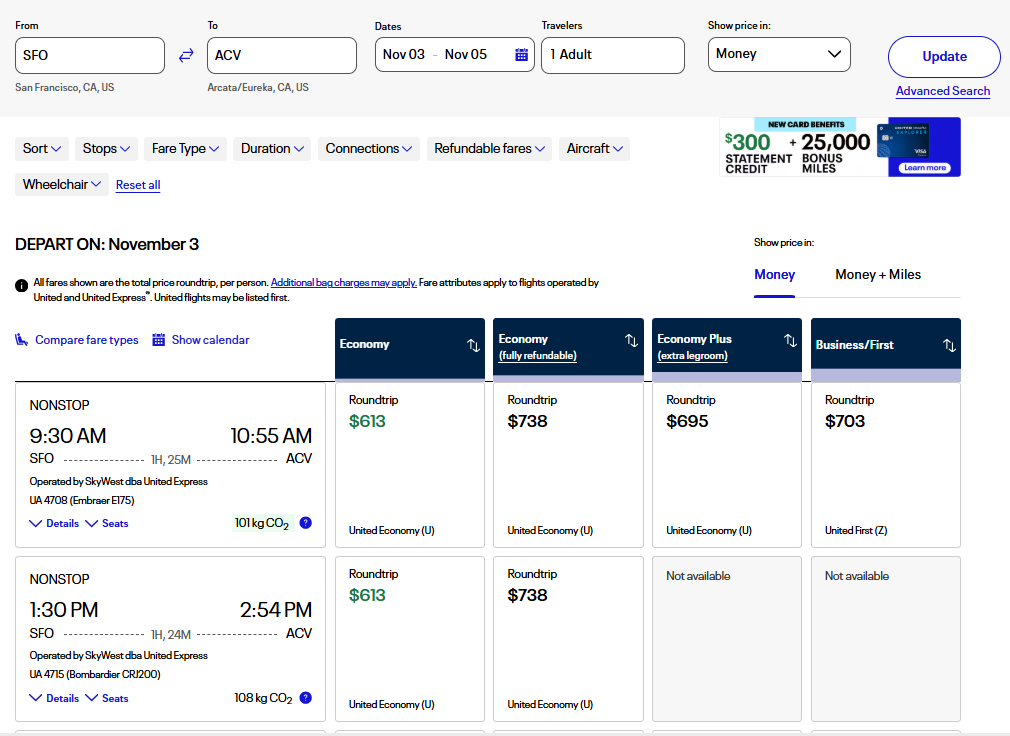Sort the Business/First fare column
Image resolution: width=1010 pixels, height=736 pixels.
949,345
